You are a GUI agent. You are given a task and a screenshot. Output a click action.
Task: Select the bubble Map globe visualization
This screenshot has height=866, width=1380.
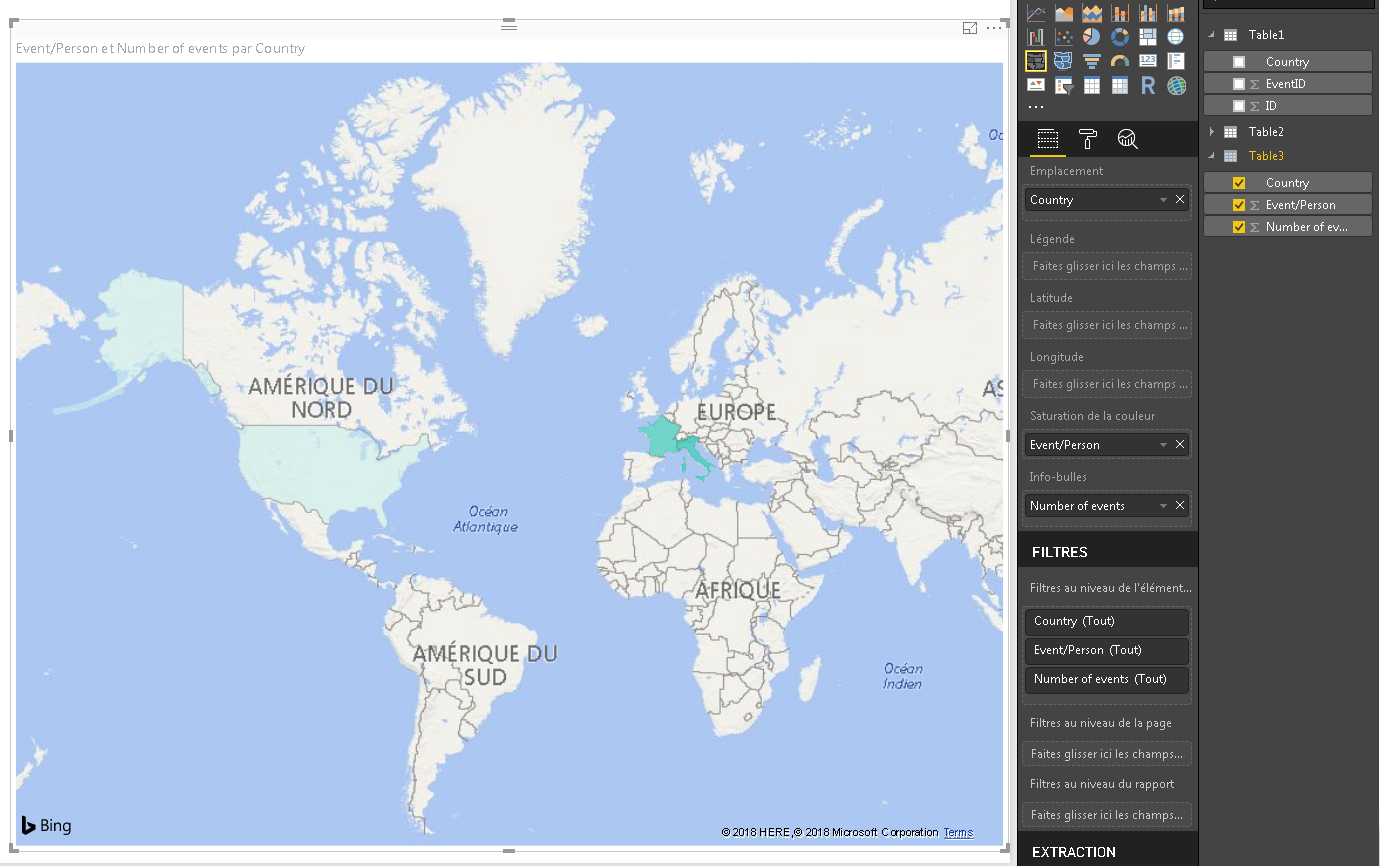pos(1176,37)
